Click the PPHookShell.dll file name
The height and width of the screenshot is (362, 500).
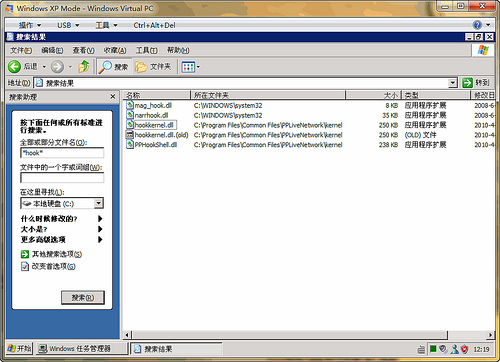pyautogui.click(x=156, y=145)
